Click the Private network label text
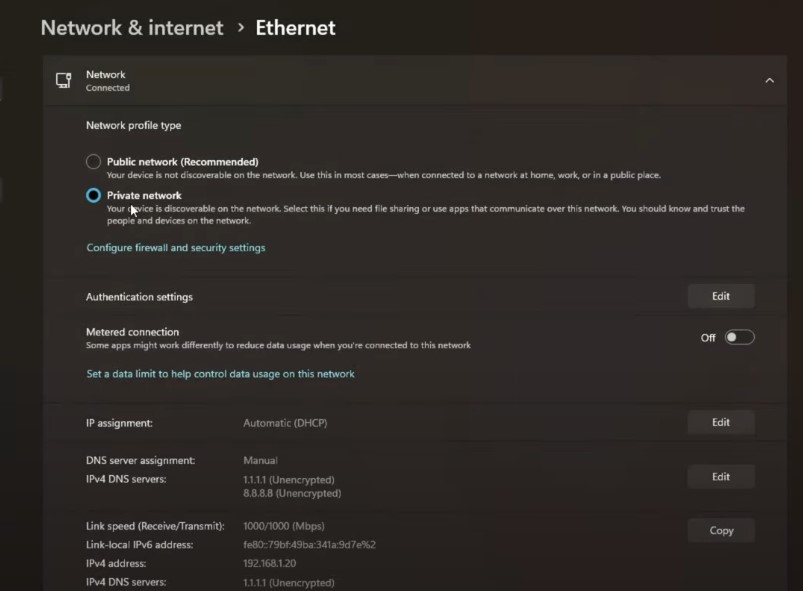Viewport: 803px width, 591px height. (x=144, y=195)
